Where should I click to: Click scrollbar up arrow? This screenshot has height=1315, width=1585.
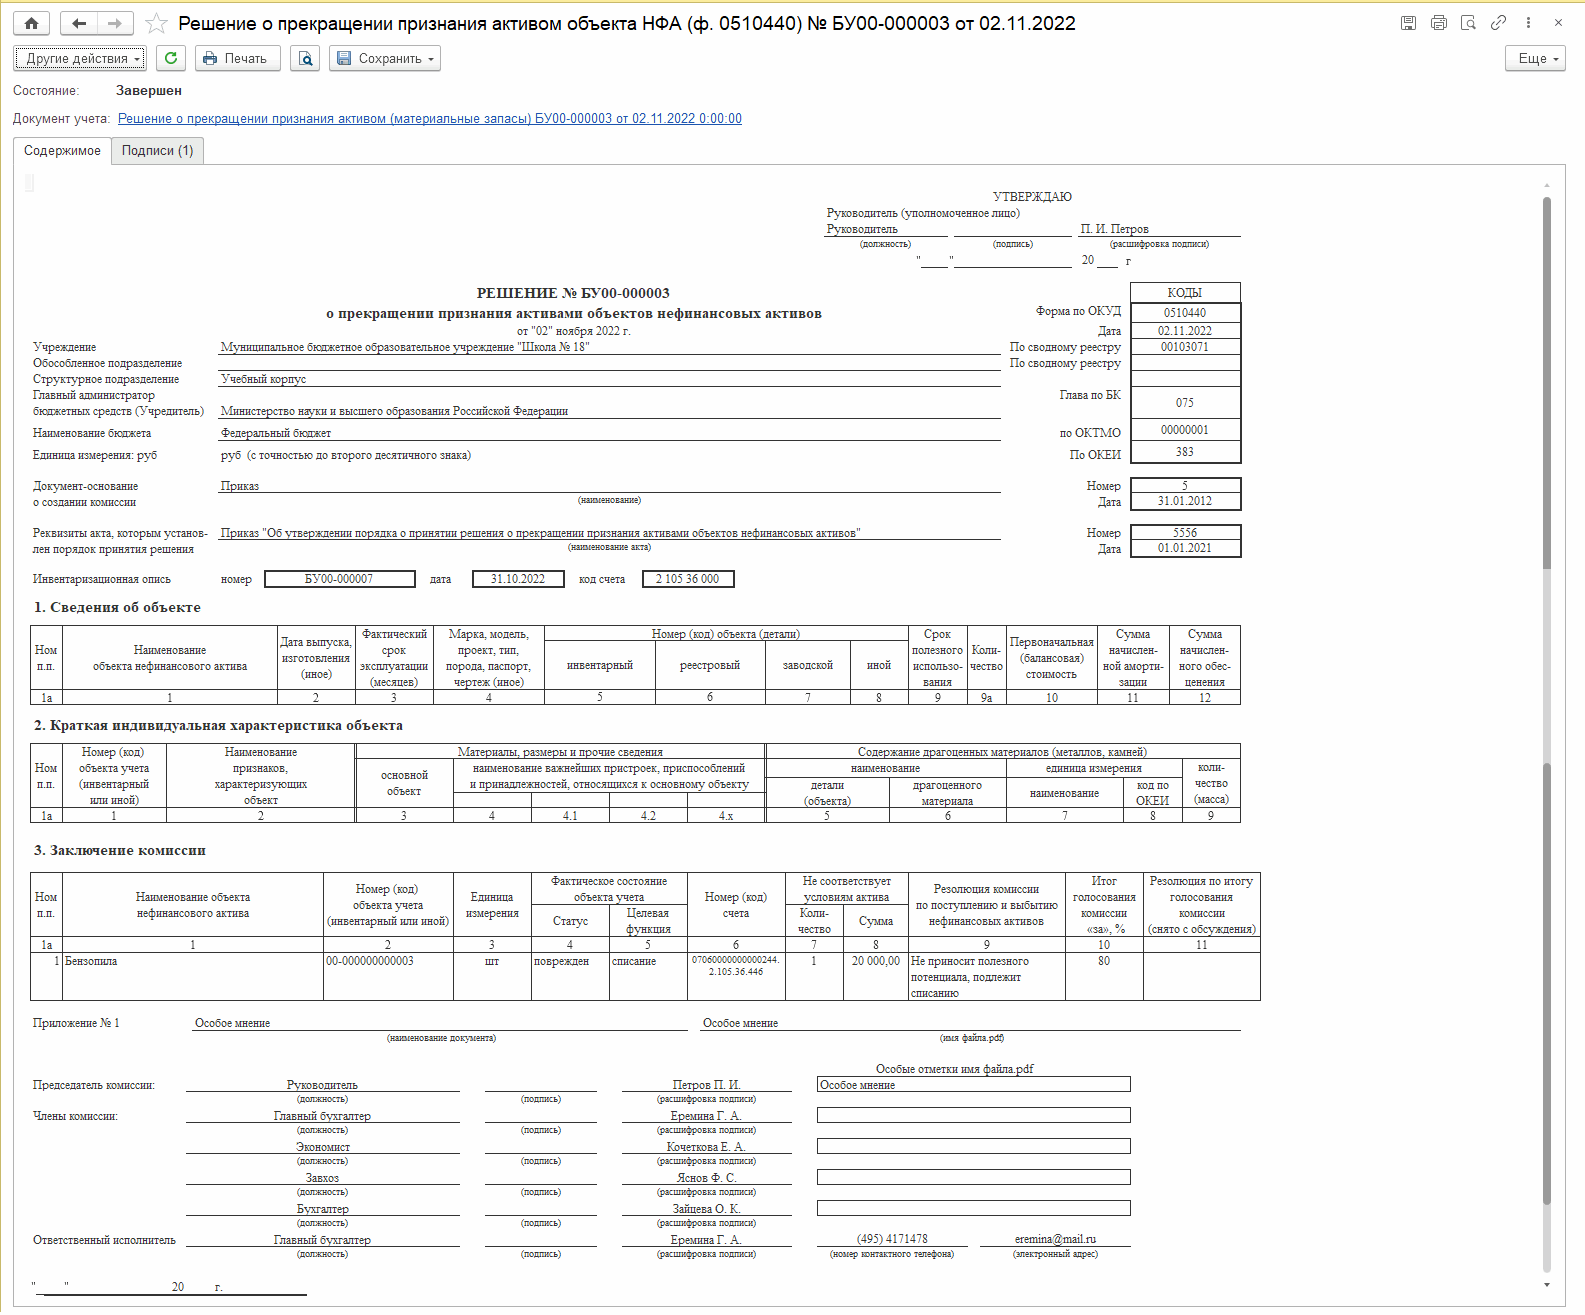pos(1547,185)
